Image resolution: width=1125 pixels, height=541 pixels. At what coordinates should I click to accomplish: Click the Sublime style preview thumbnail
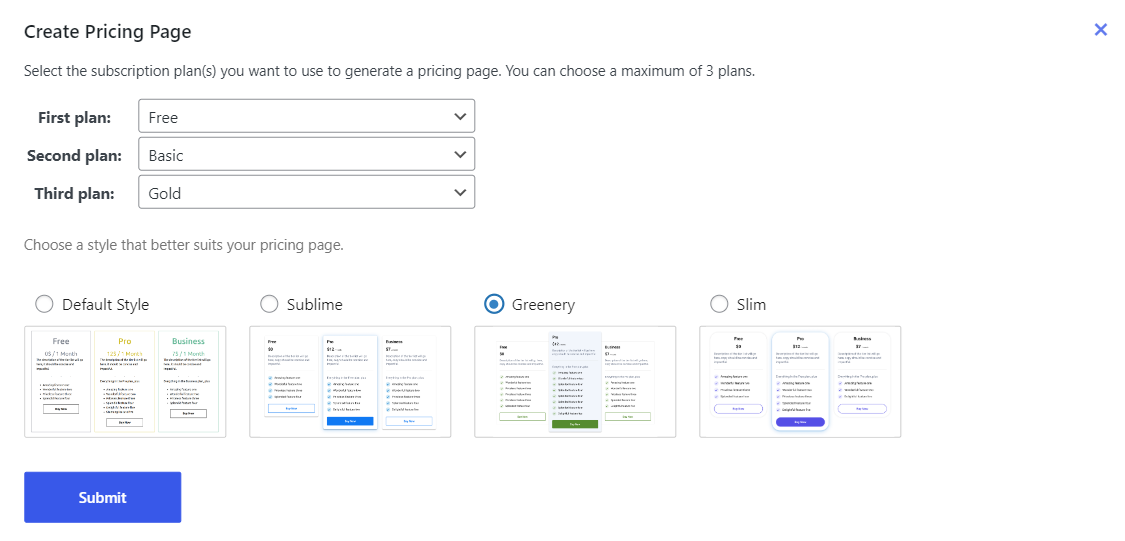(350, 382)
